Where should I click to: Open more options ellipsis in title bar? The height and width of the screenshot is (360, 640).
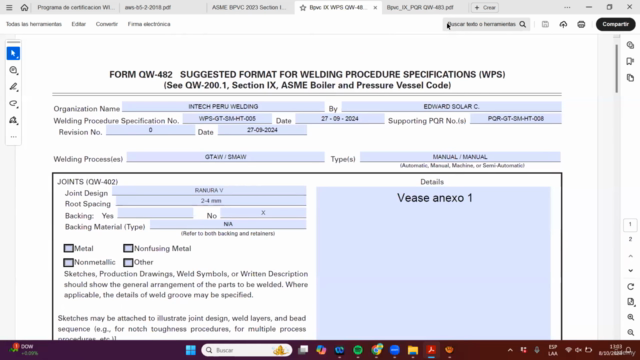coord(567,7)
